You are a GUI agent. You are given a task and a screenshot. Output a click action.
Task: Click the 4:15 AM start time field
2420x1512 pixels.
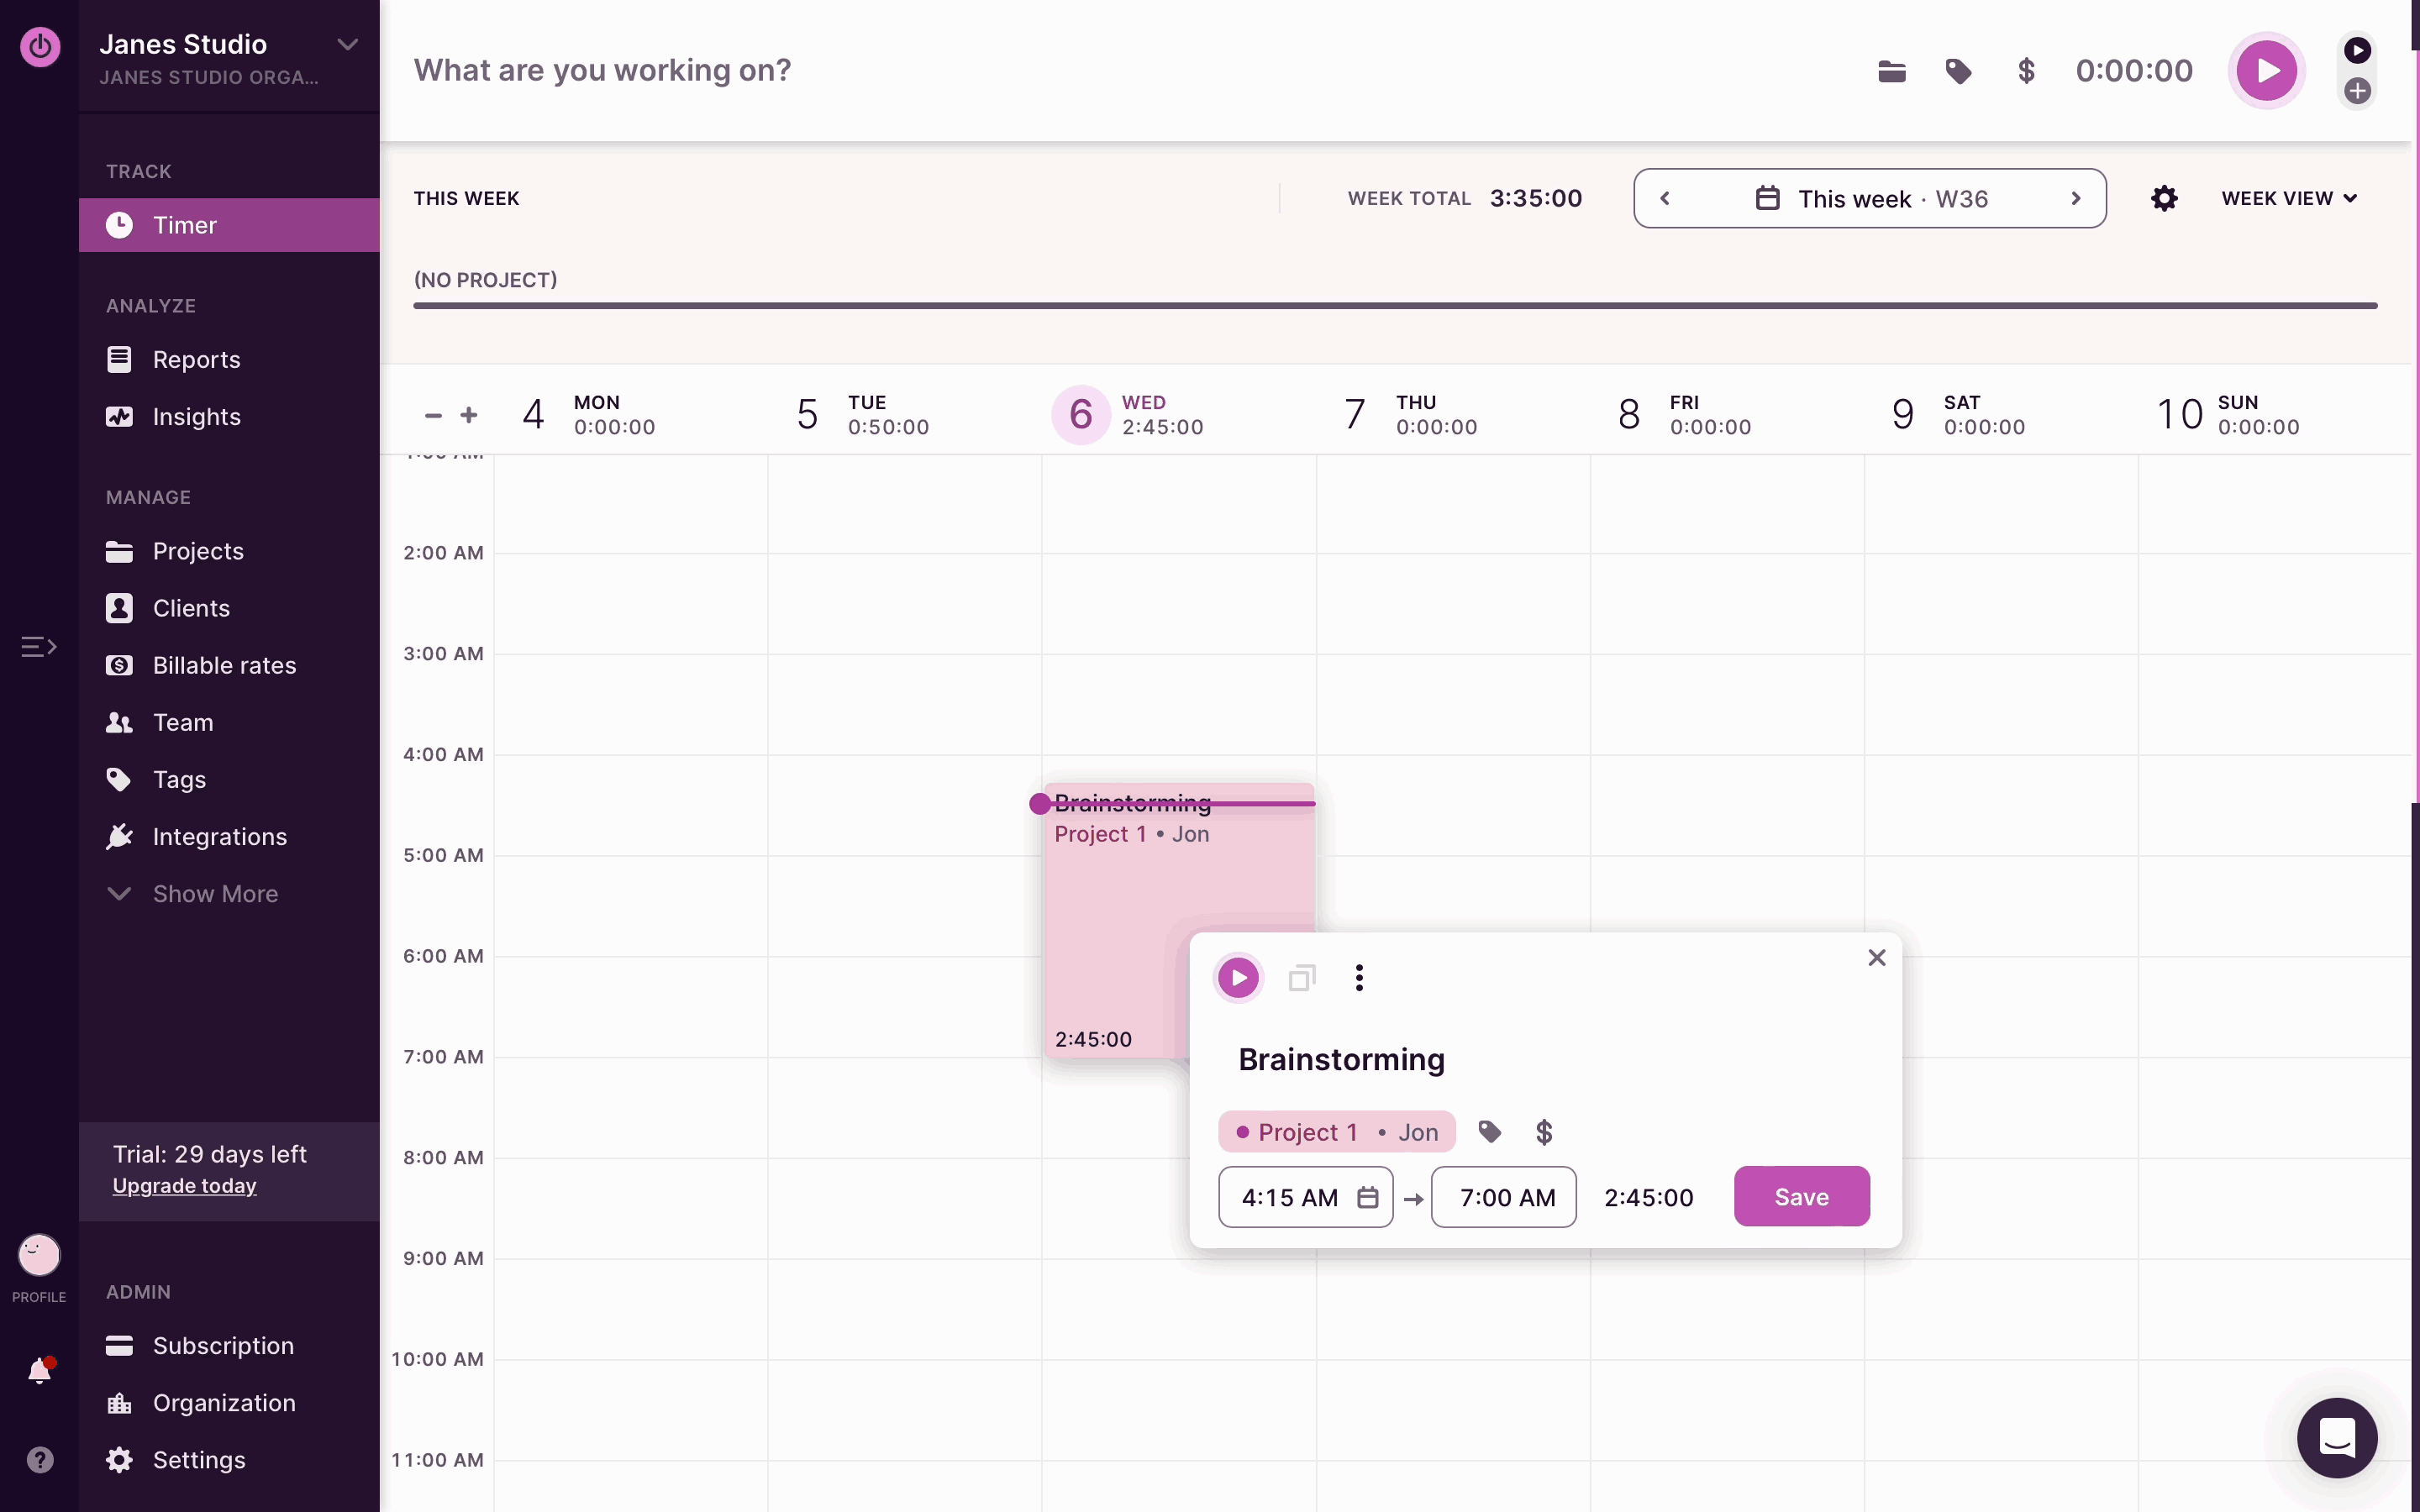click(x=1290, y=1197)
